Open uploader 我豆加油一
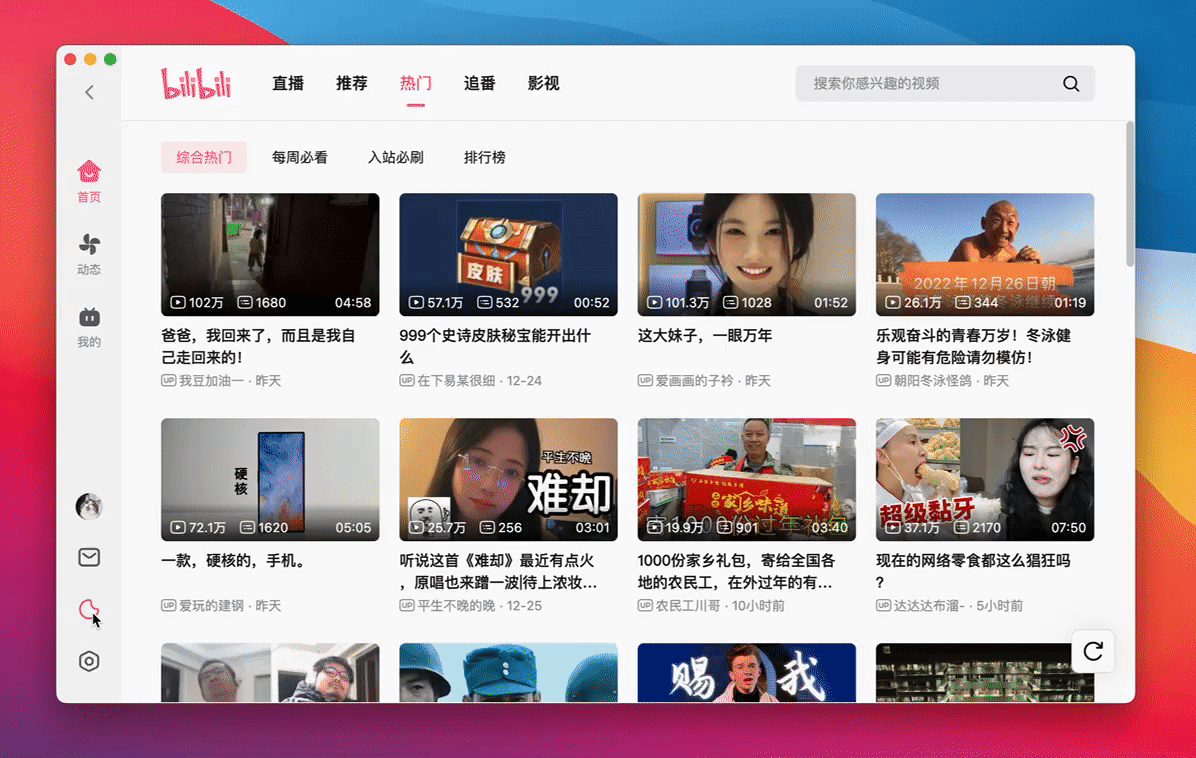The image size is (1196, 758). pyautogui.click(x=211, y=381)
